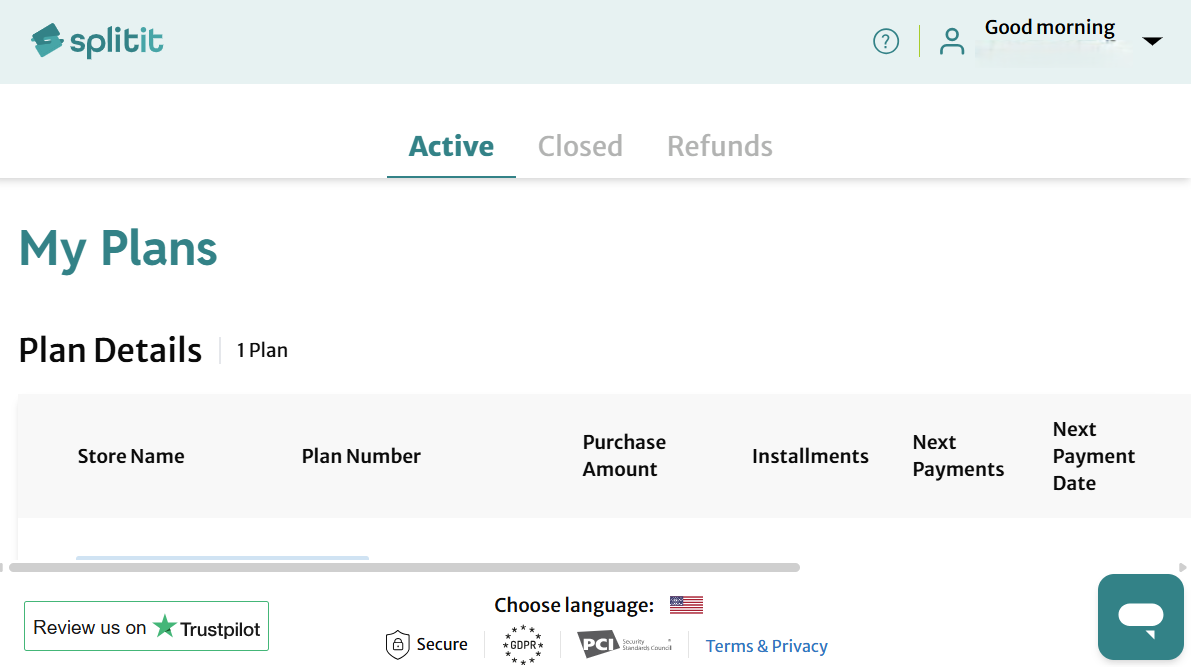Viewport: 1191px width, 667px height.
Task: Click the Purchase Amount column header
Action: (x=624, y=456)
